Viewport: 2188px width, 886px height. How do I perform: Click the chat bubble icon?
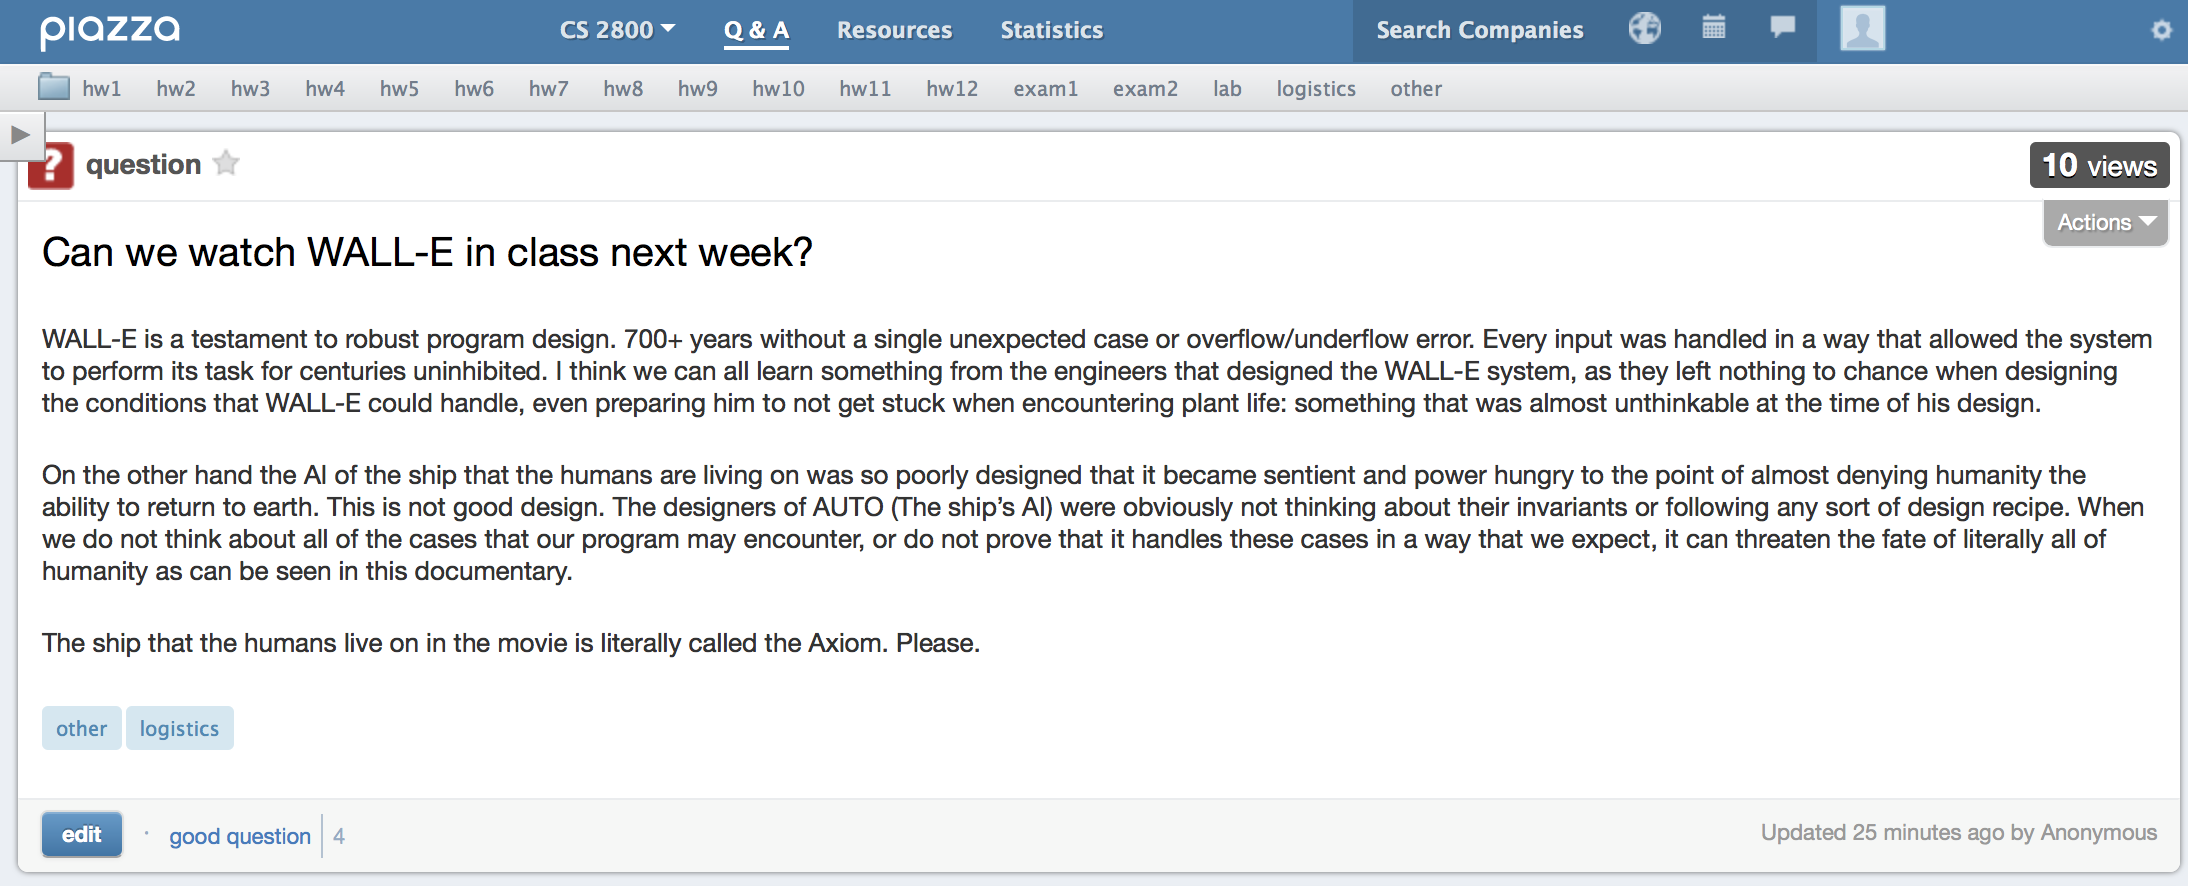pos(1782,27)
